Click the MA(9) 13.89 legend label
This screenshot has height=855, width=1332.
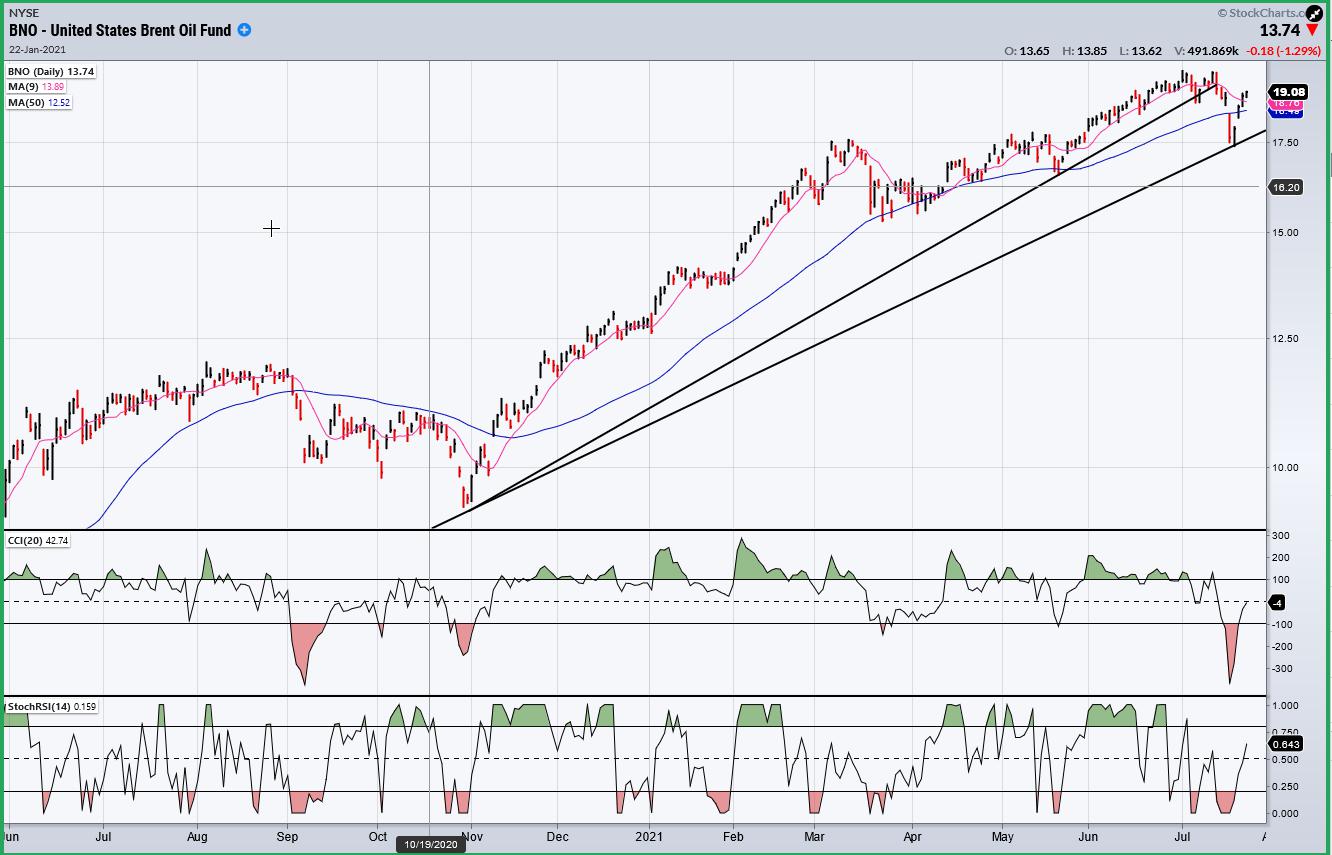coord(36,87)
